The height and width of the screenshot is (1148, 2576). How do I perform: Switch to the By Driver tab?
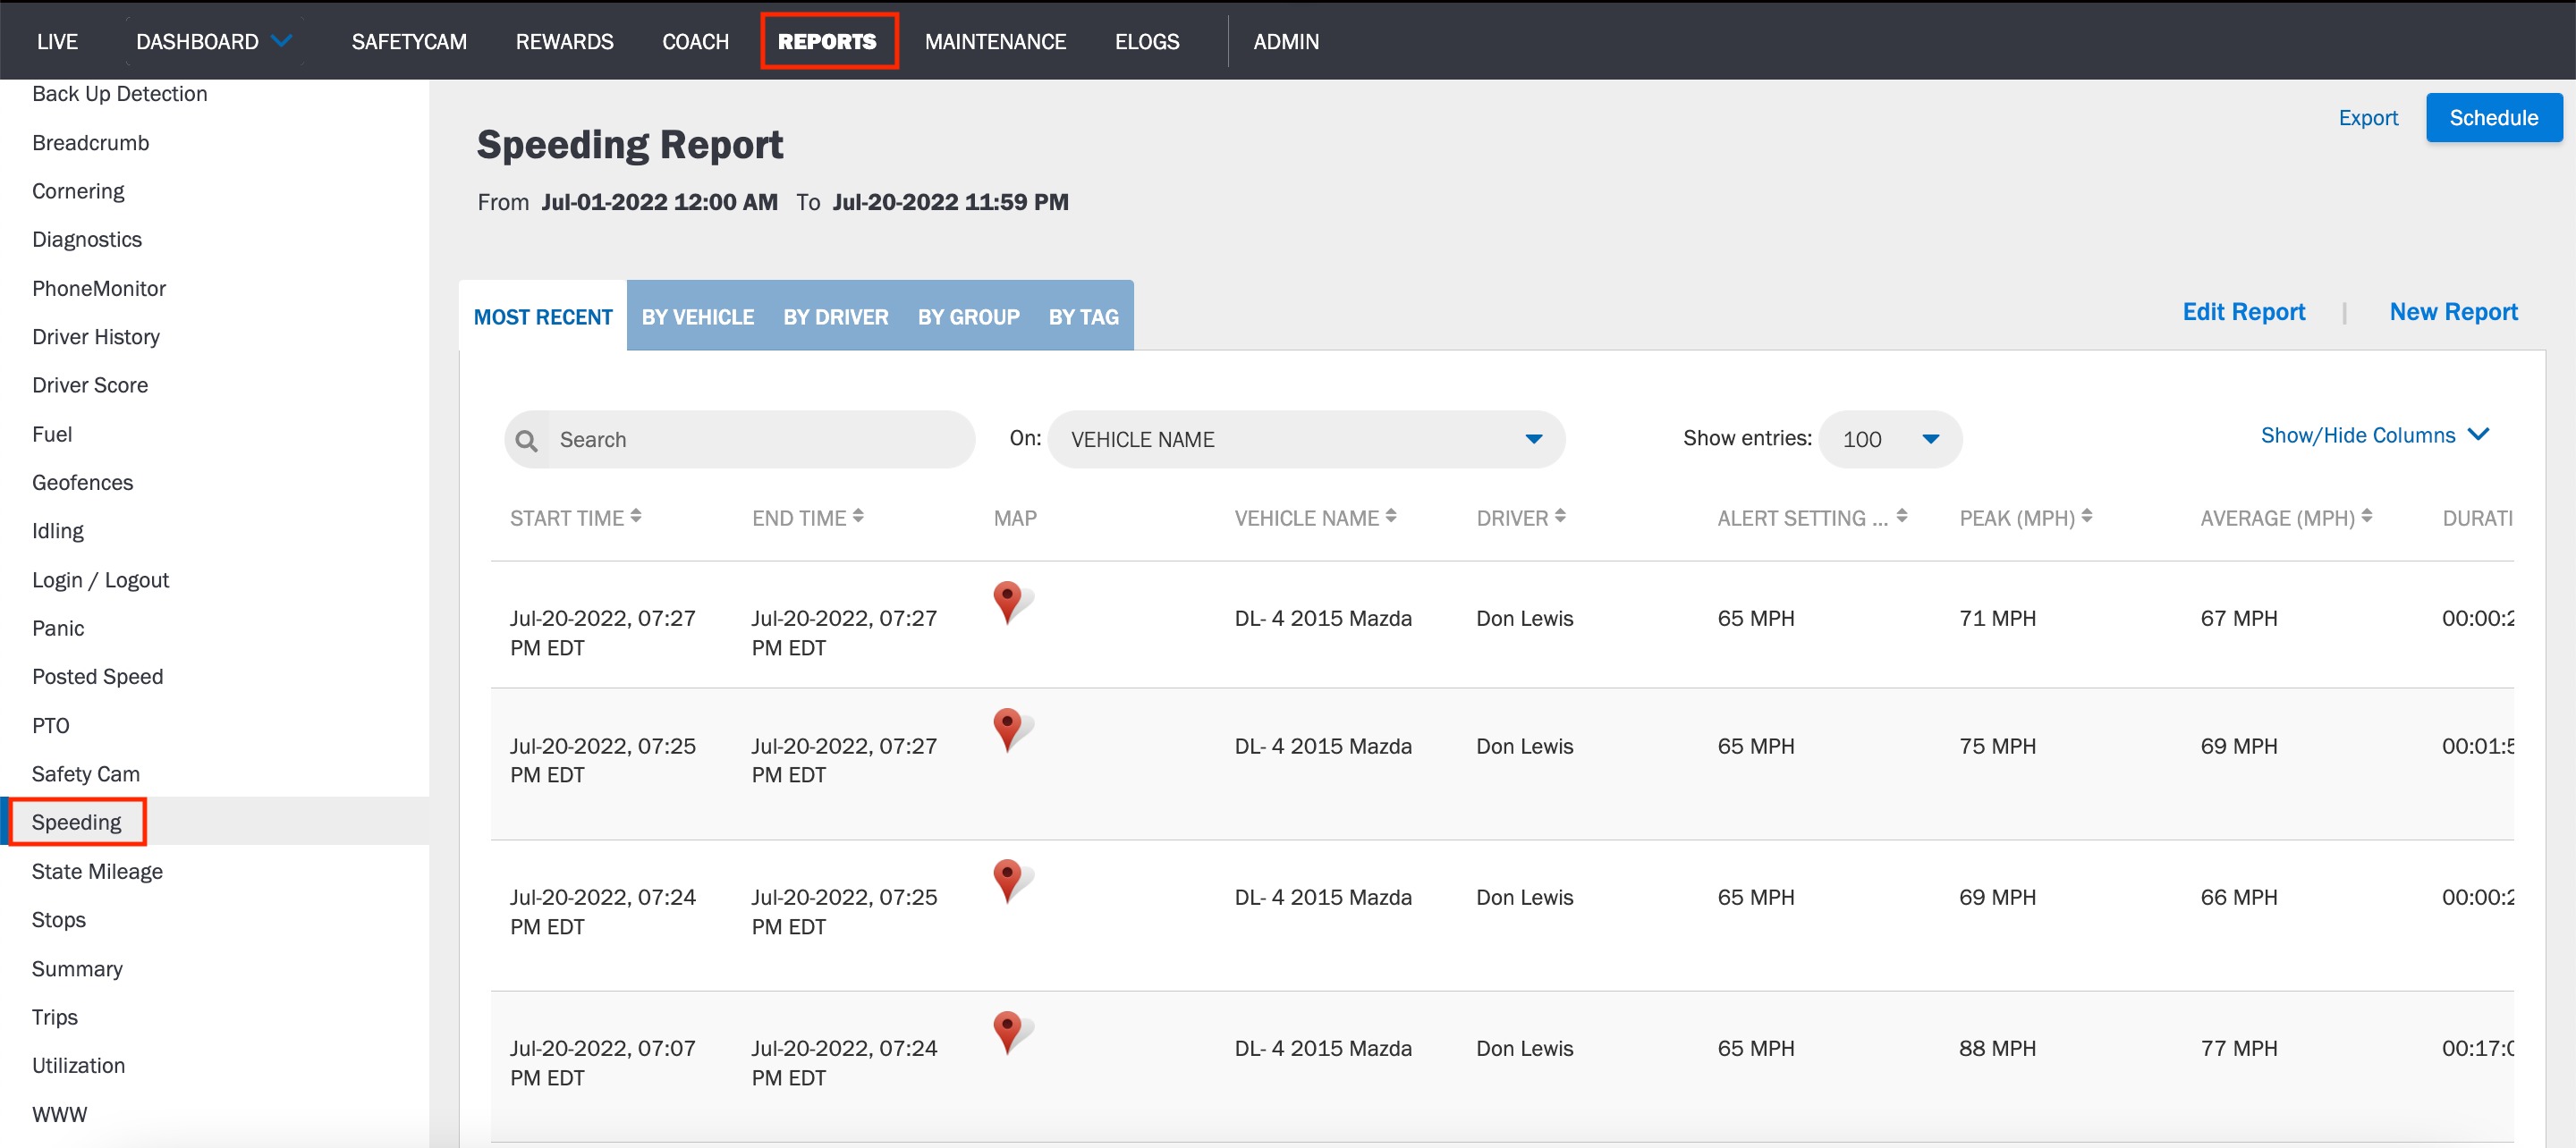coord(836,317)
